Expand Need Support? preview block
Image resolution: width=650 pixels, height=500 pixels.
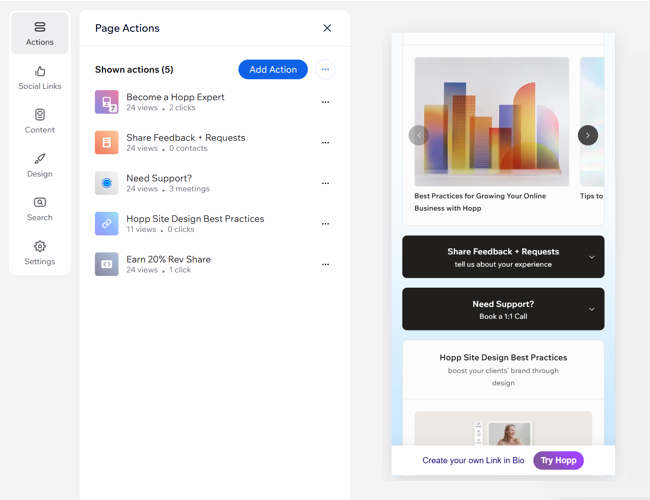tap(503, 309)
